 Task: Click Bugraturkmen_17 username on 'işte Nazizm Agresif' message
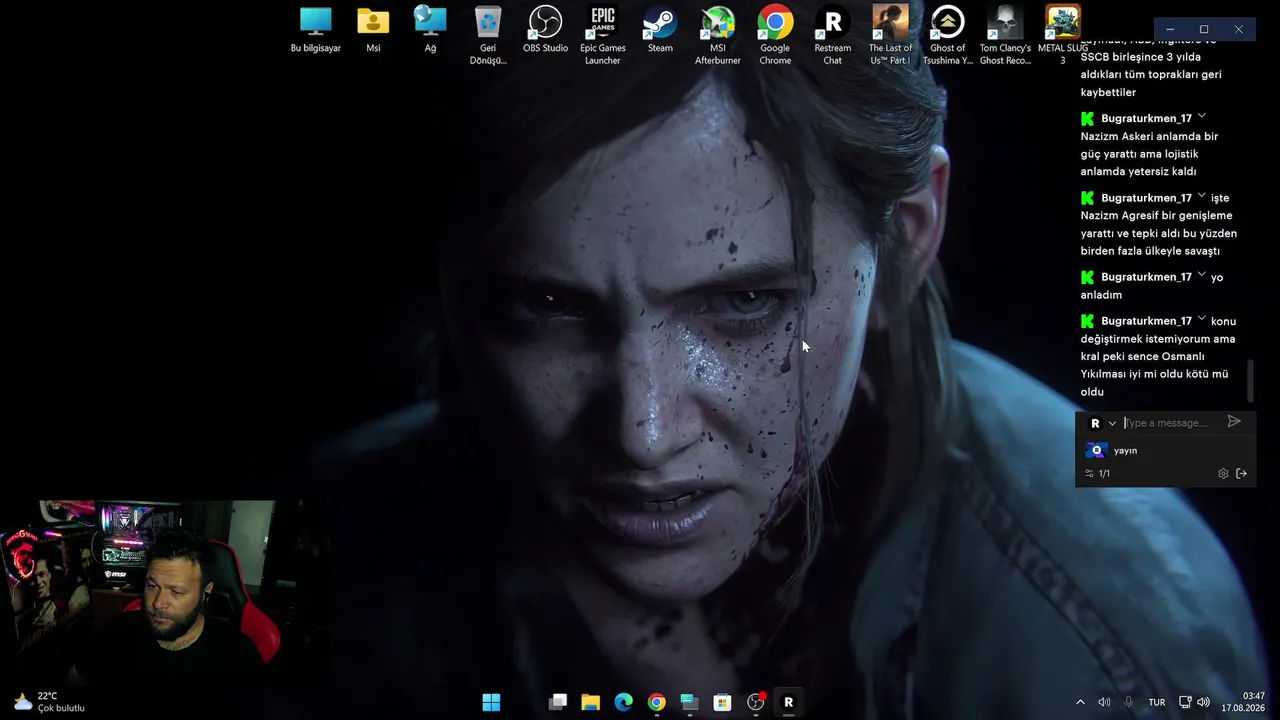(x=1146, y=198)
